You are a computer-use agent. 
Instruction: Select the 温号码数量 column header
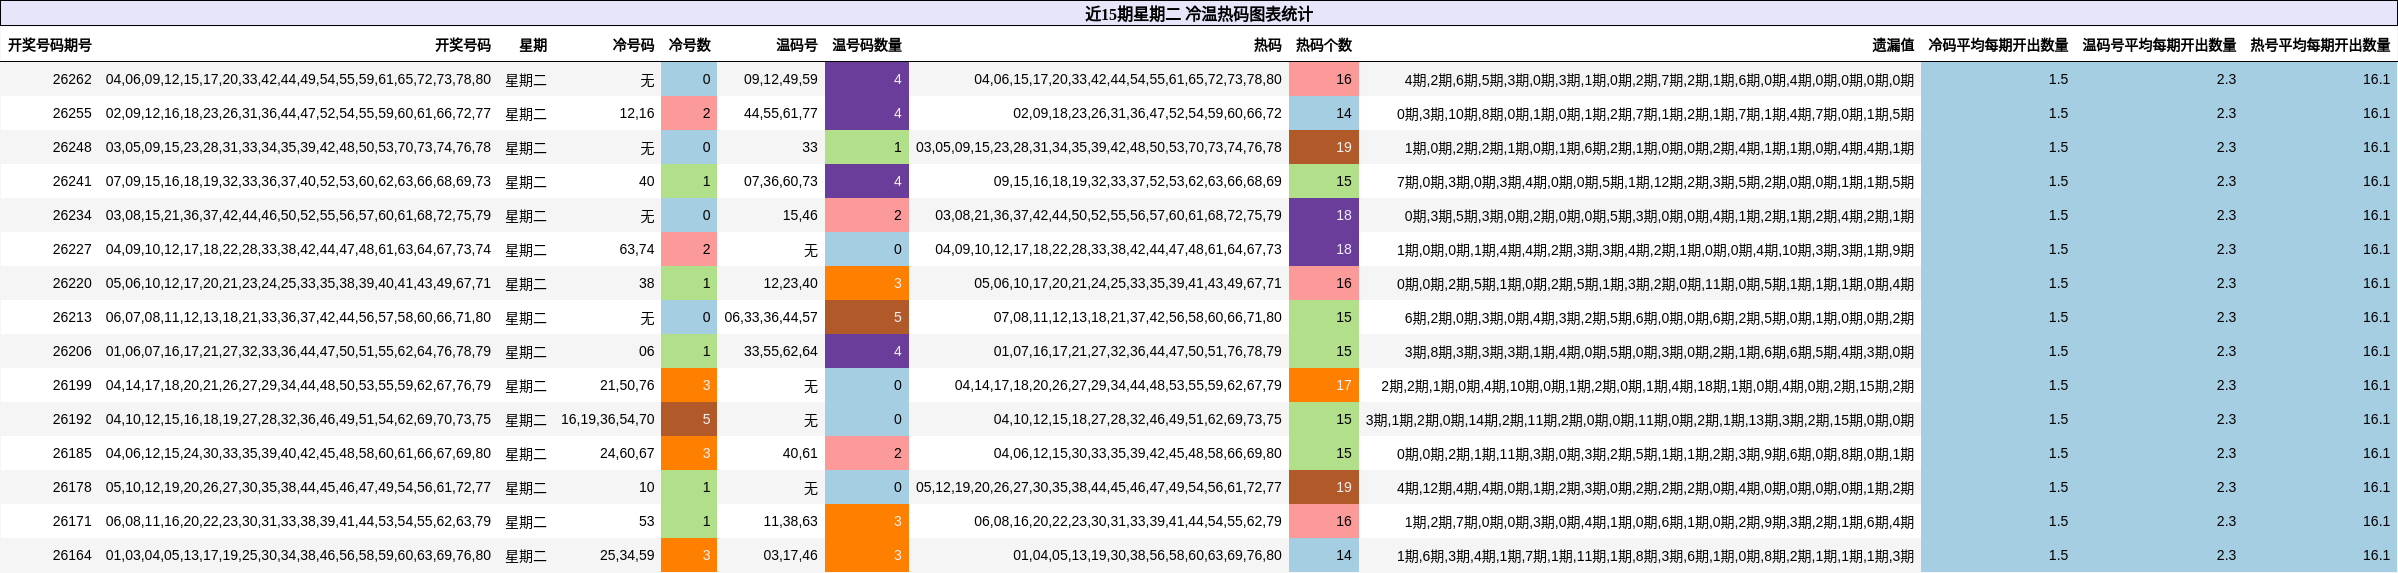867,45
